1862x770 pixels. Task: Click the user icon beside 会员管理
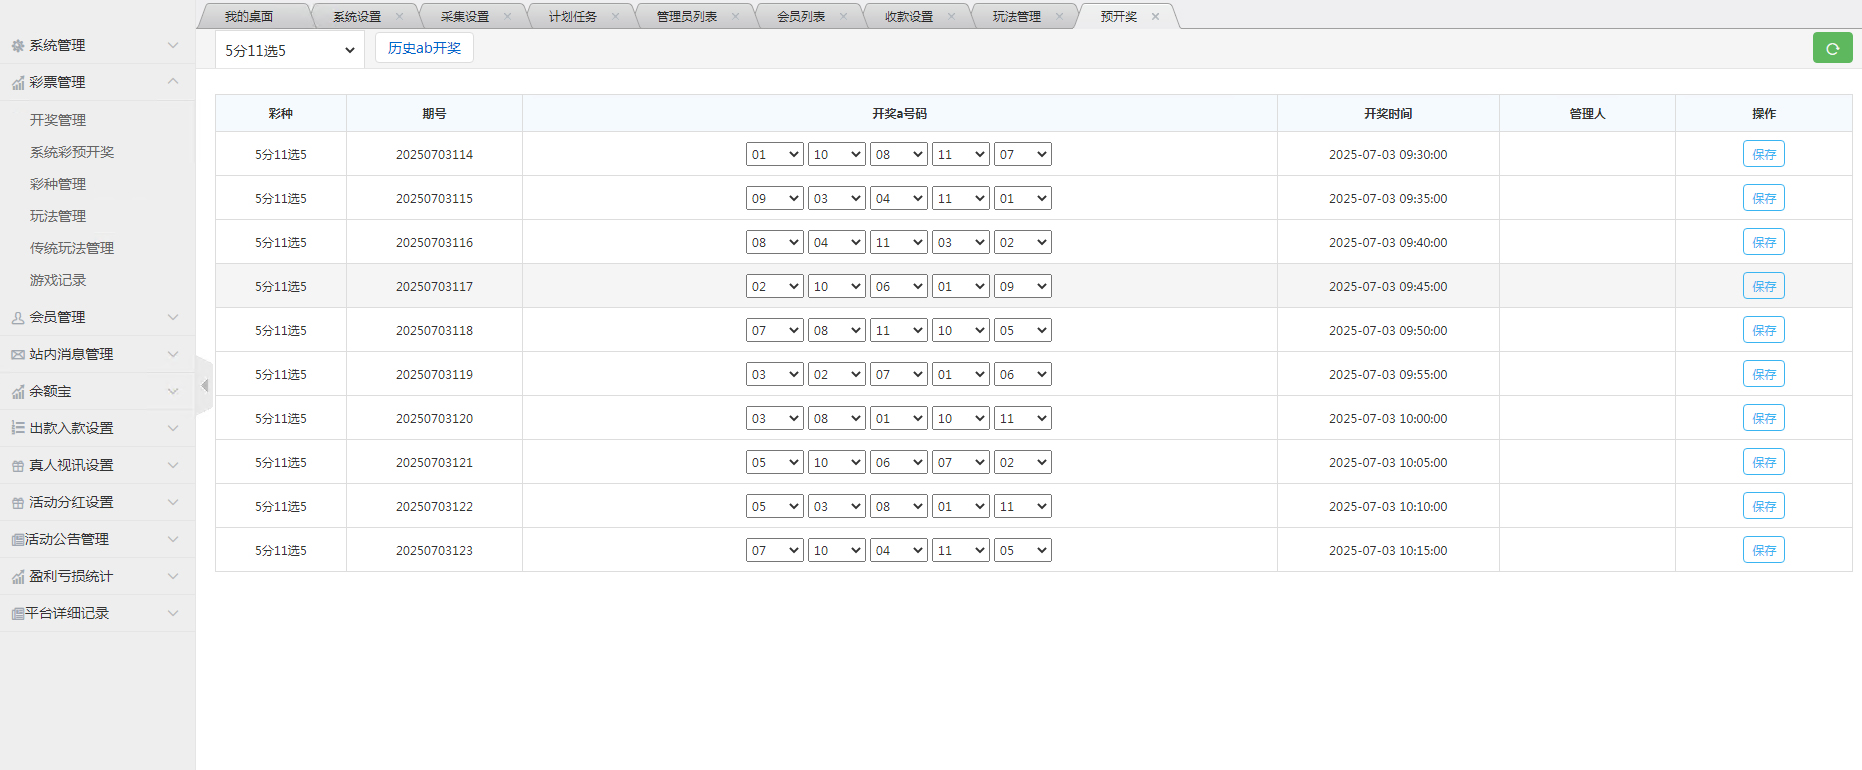pyautogui.click(x=17, y=318)
